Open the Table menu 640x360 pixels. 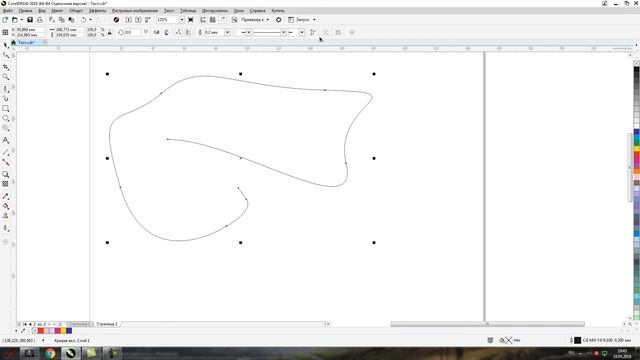(188, 11)
